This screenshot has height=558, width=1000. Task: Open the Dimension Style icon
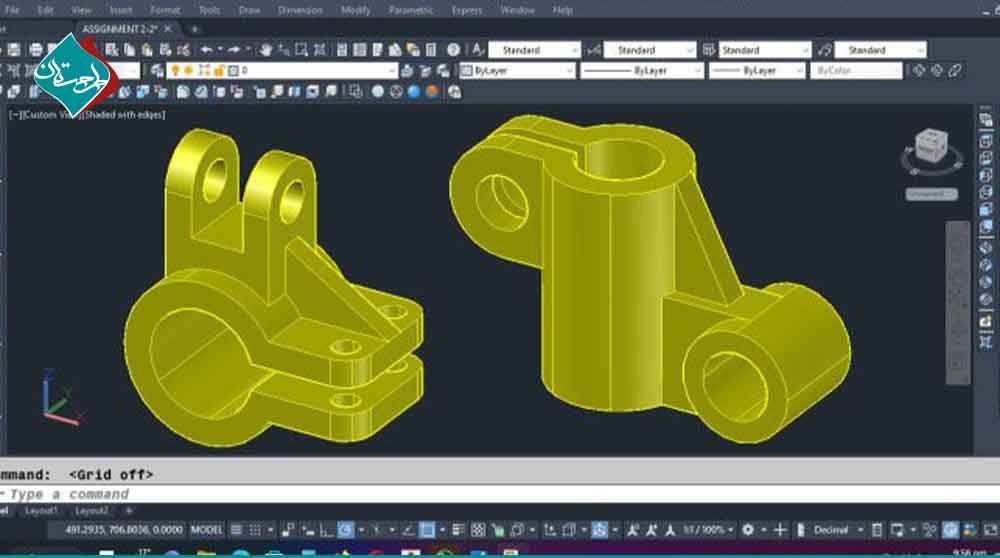click(594, 50)
